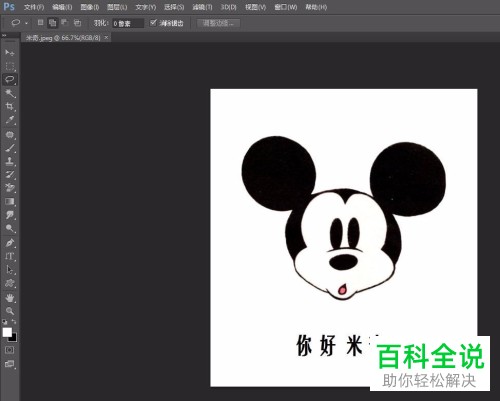Select the Gradient tool
500x401 pixels.
[x=10, y=201]
